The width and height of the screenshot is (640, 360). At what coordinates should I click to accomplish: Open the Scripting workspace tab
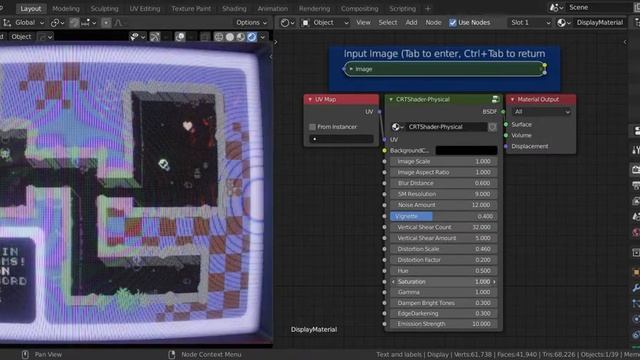(402, 9)
